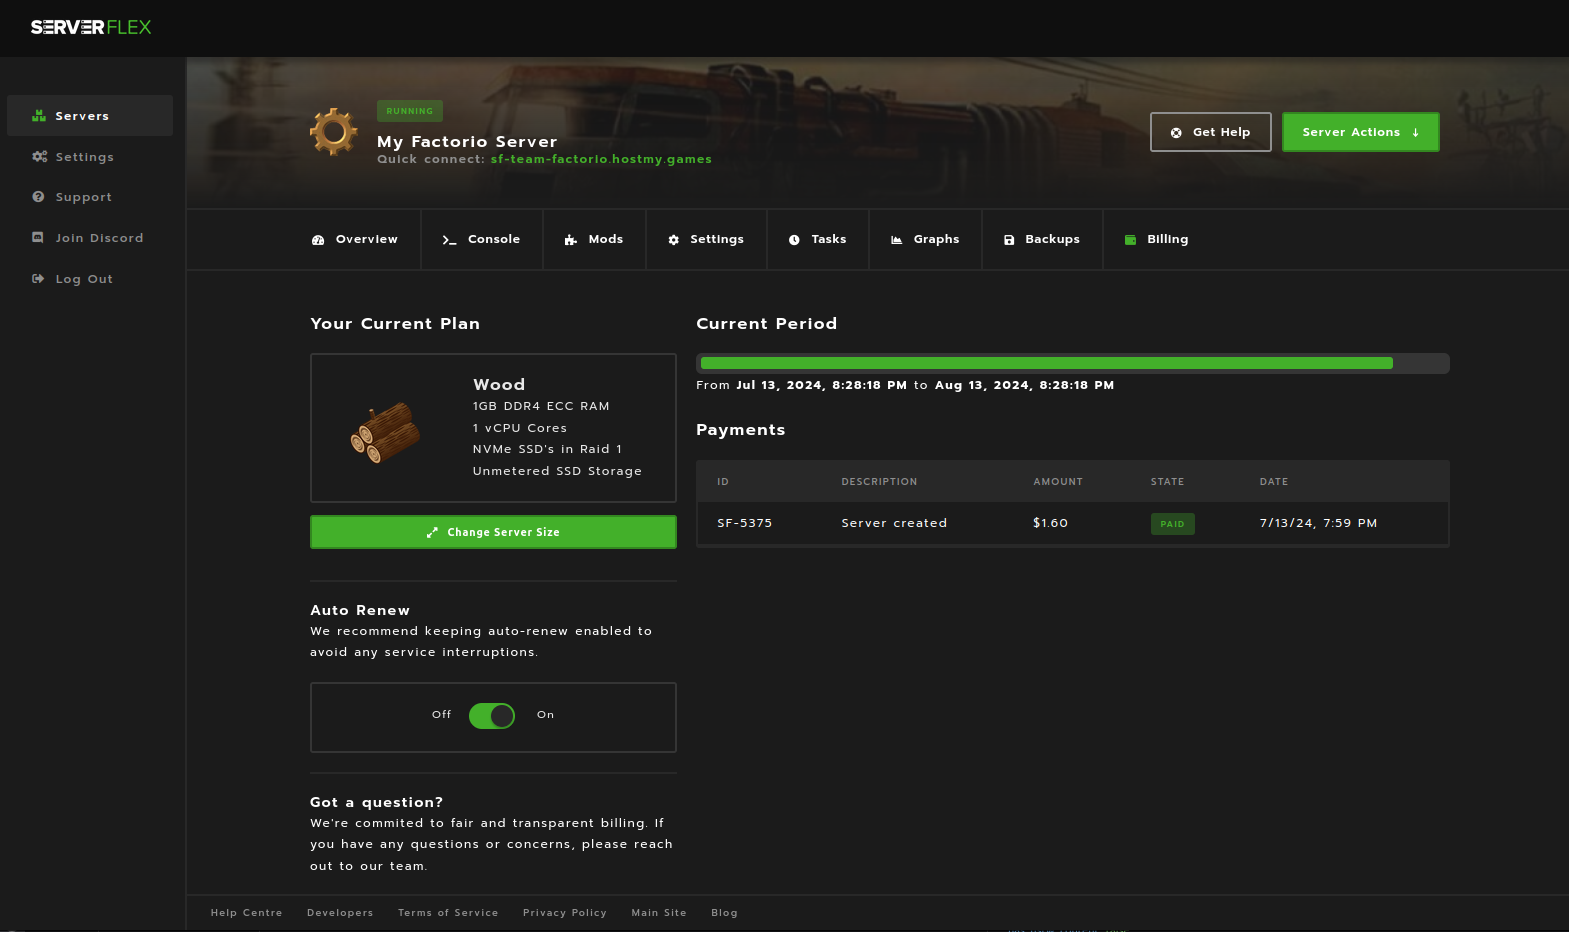
Task: Click the Wood plan name
Action: click(499, 385)
